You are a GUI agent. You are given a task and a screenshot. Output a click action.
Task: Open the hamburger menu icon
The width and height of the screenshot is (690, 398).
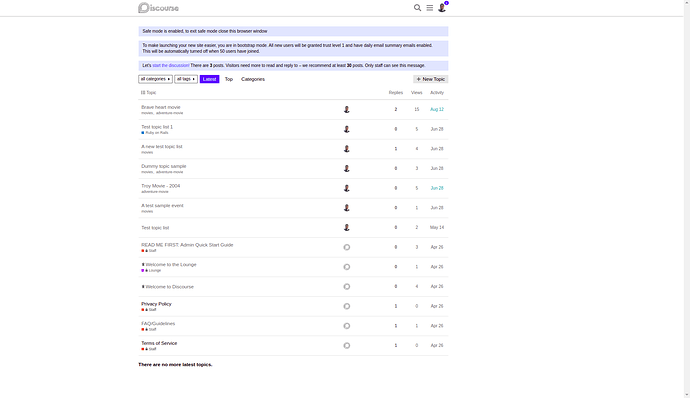click(x=429, y=7)
